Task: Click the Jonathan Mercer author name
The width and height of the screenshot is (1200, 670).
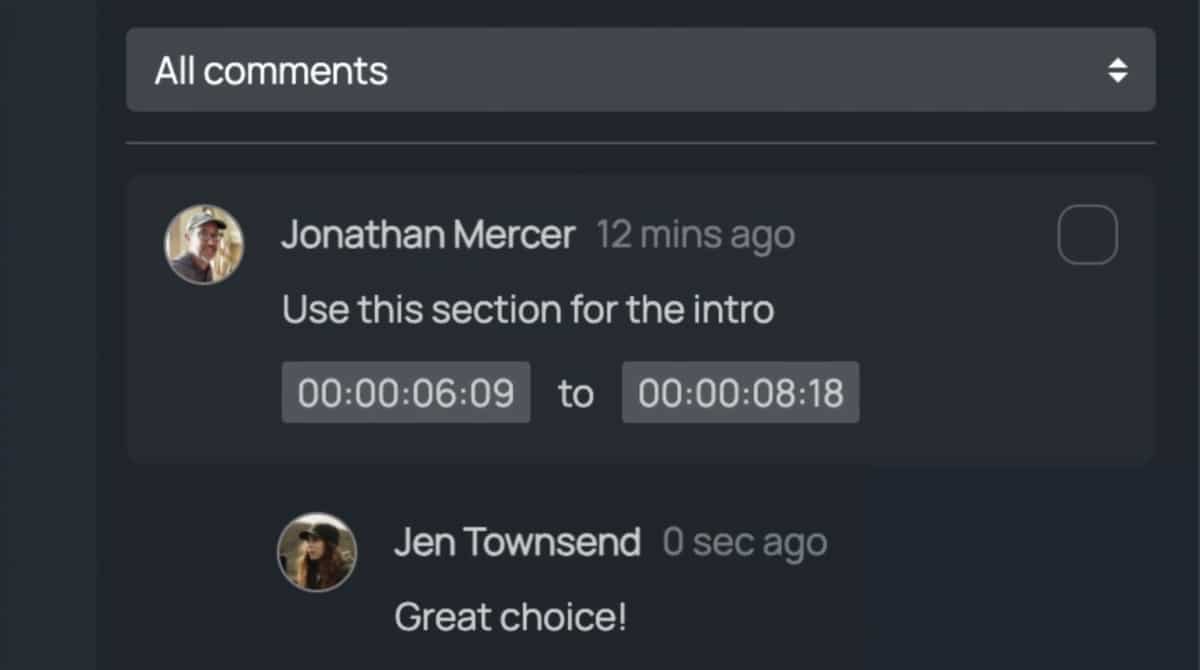Action: tap(428, 236)
